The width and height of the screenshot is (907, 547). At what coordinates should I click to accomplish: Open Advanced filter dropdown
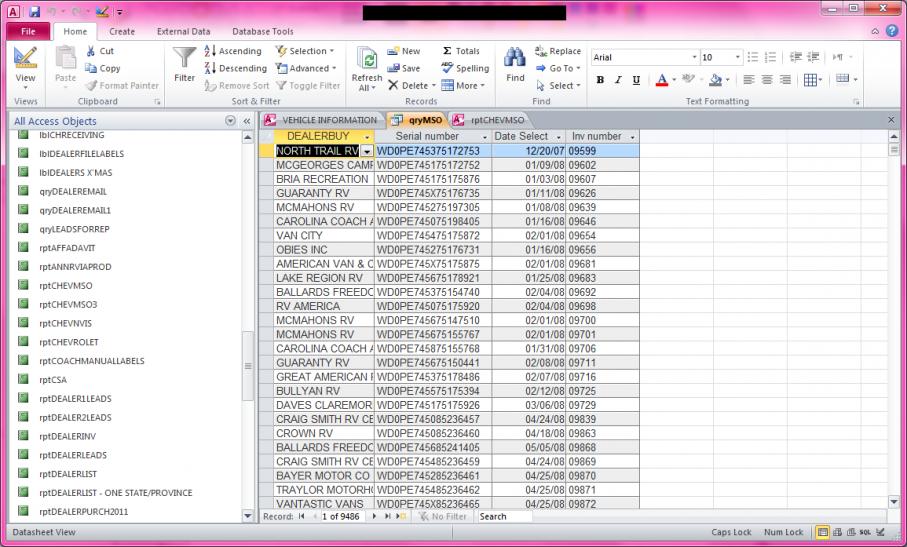pos(306,68)
